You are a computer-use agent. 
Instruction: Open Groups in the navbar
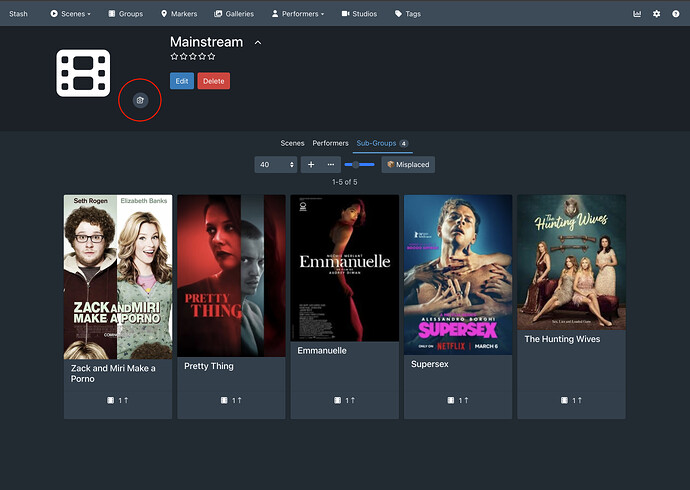[126, 14]
